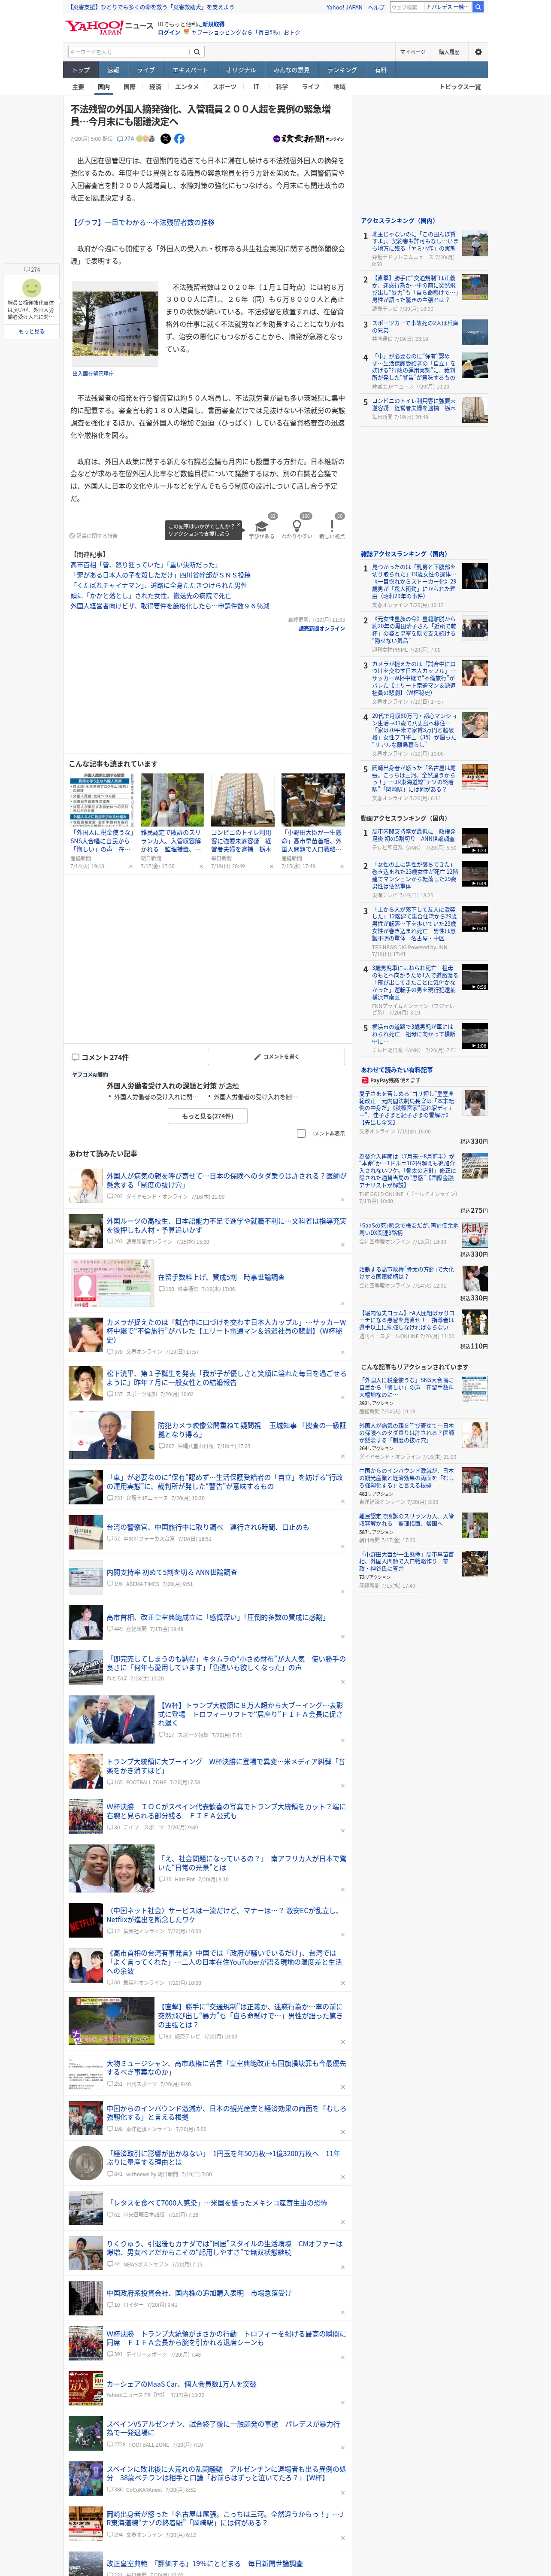Viewport: 551px width, 2576px height.
Task: Open カーシェアのMaaS Car article
Action: point(181,2384)
